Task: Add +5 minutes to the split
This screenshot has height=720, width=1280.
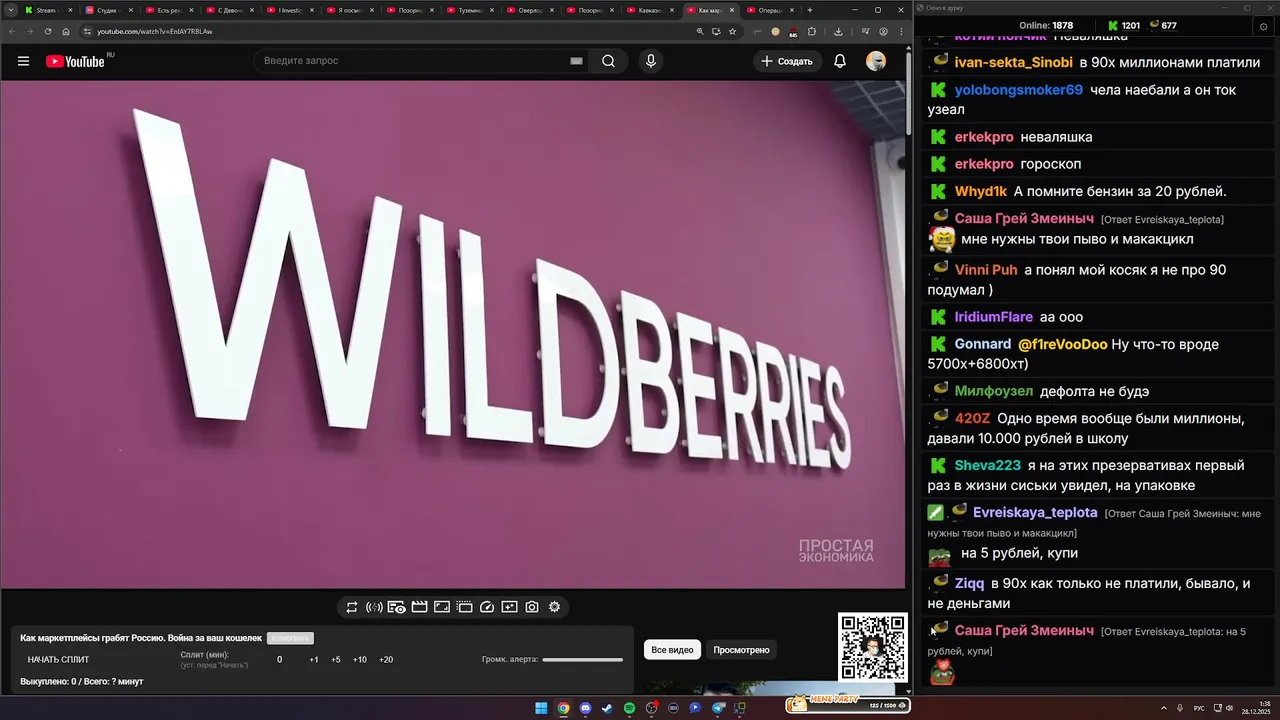Action: (336, 660)
